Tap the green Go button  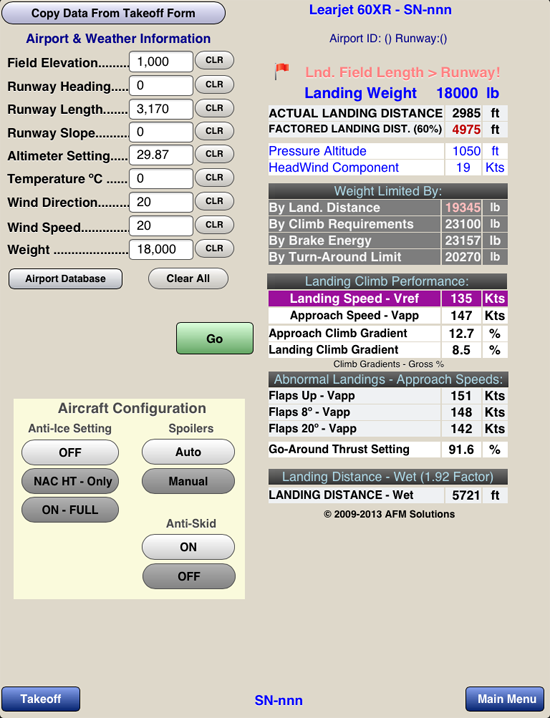(x=215, y=338)
